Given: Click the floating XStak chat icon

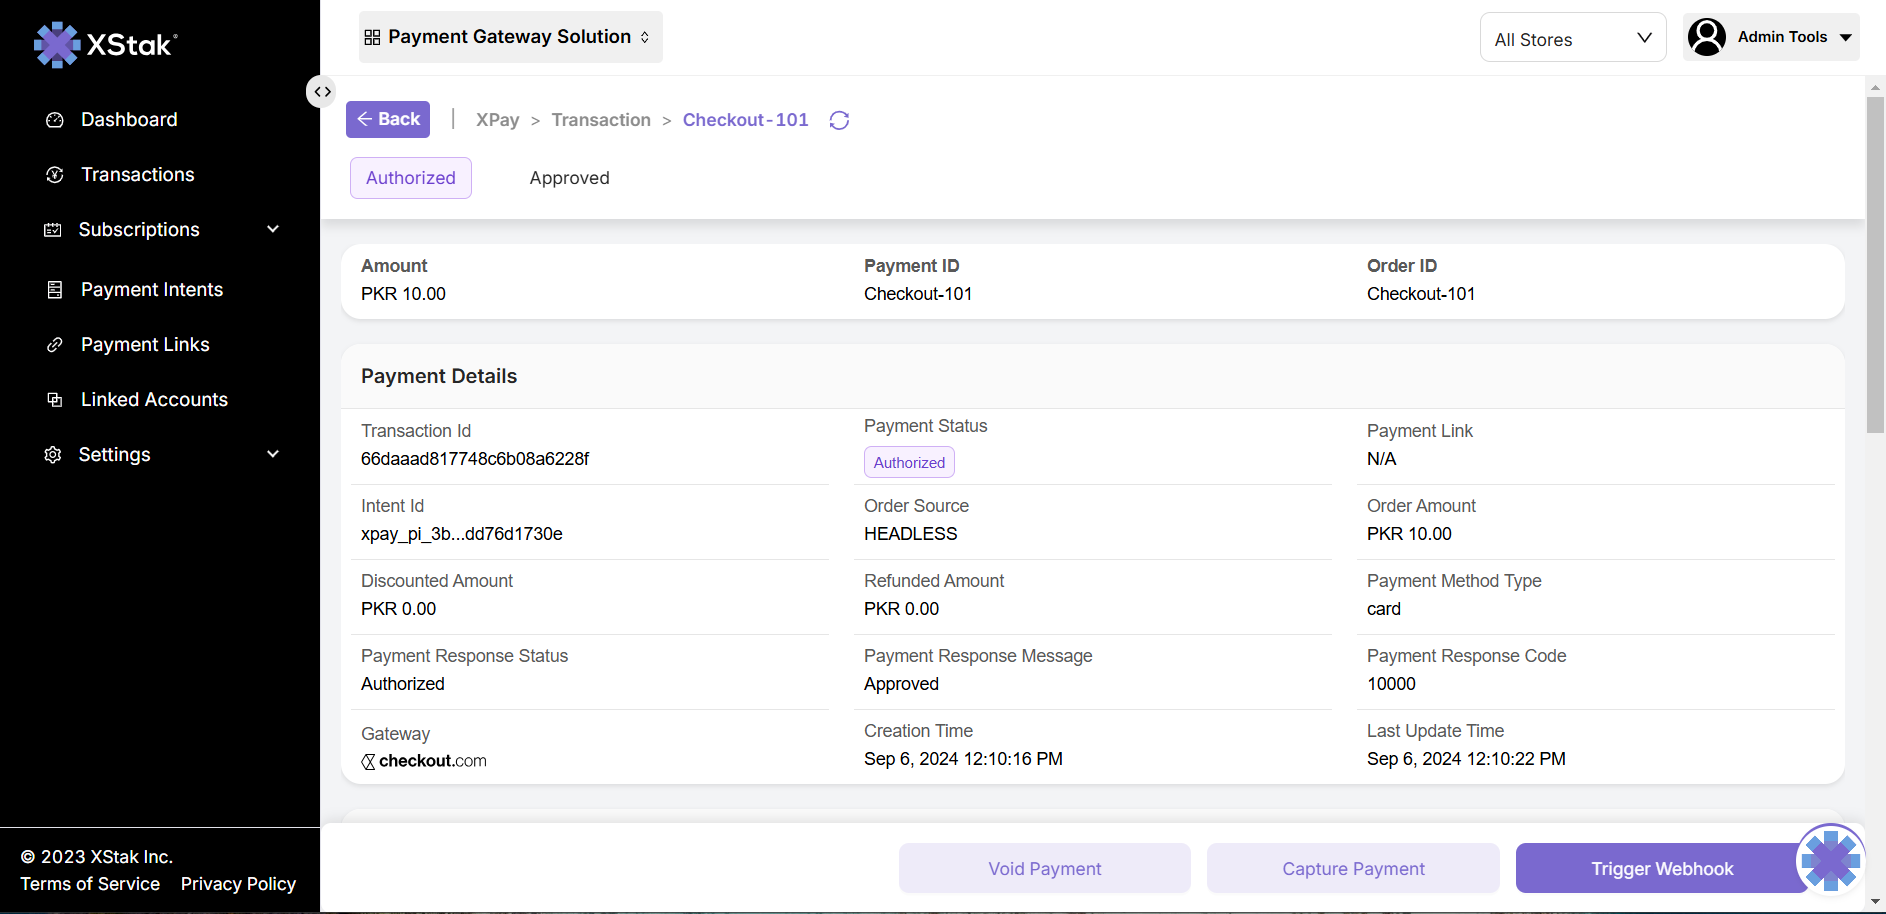Looking at the screenshot, I should pos(1830,858).
